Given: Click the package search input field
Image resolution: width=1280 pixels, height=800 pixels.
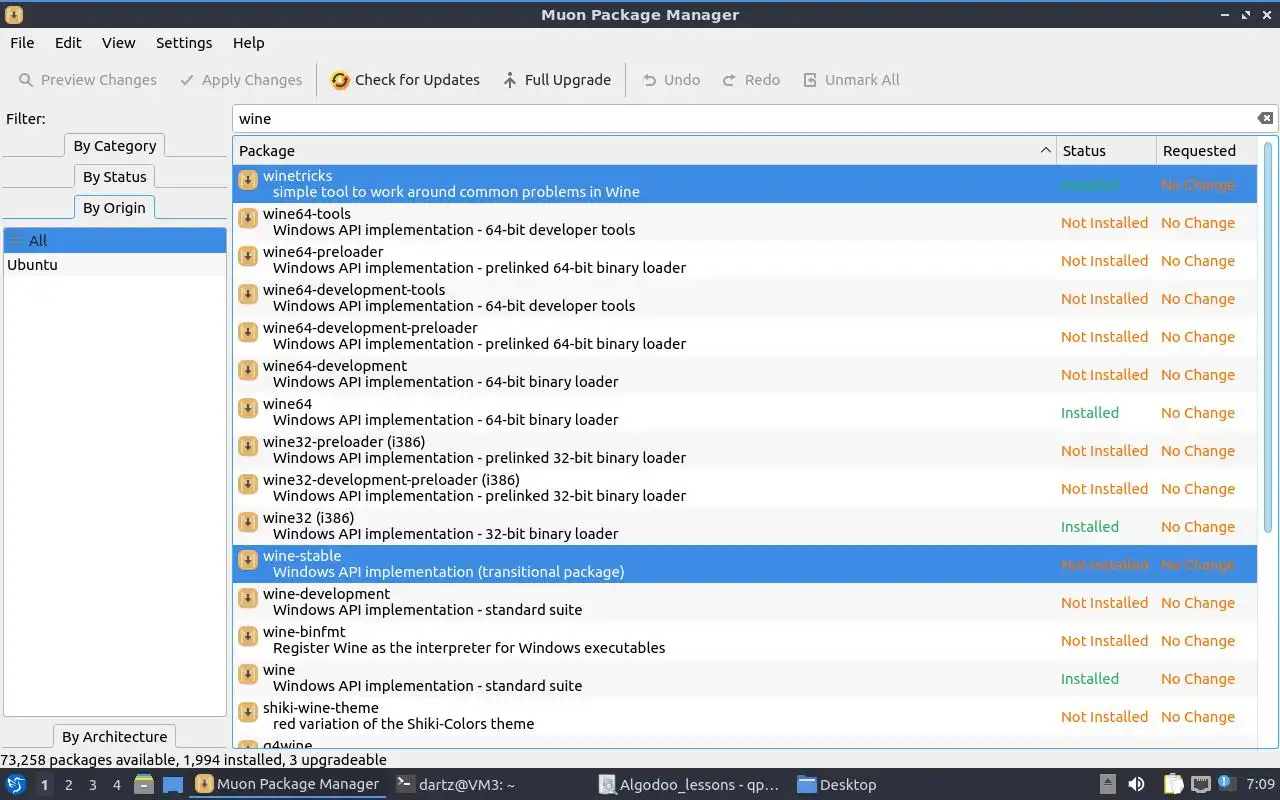Looking at the screenshot, I should tap(745, 118).
